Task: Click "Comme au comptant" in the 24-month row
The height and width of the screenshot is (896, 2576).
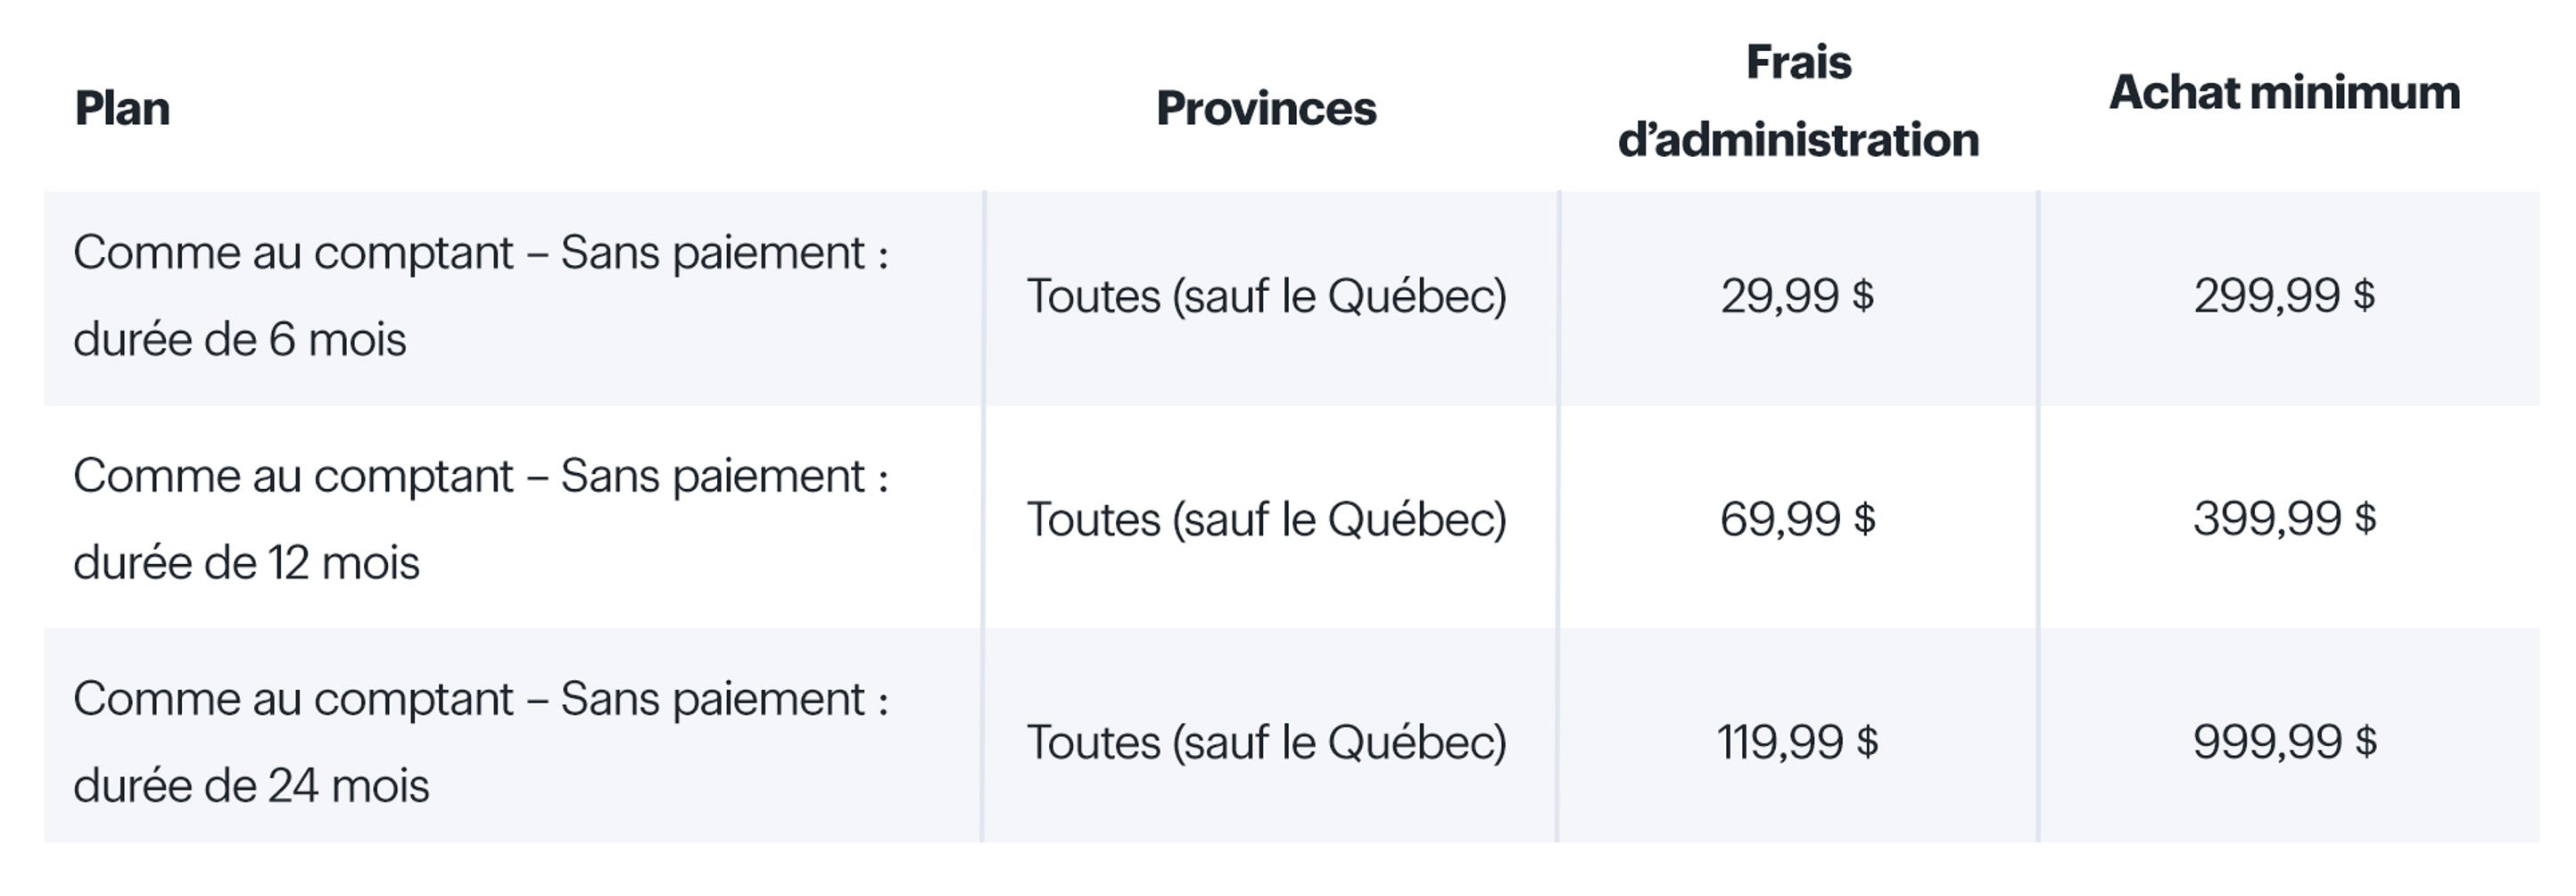Action: [293, 699]
